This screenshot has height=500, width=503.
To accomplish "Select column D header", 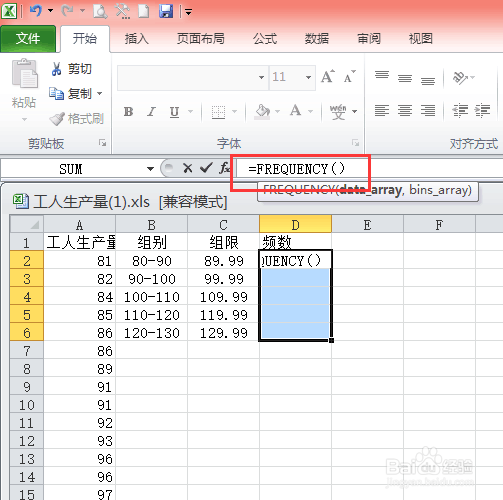I will tap(295, 225).
